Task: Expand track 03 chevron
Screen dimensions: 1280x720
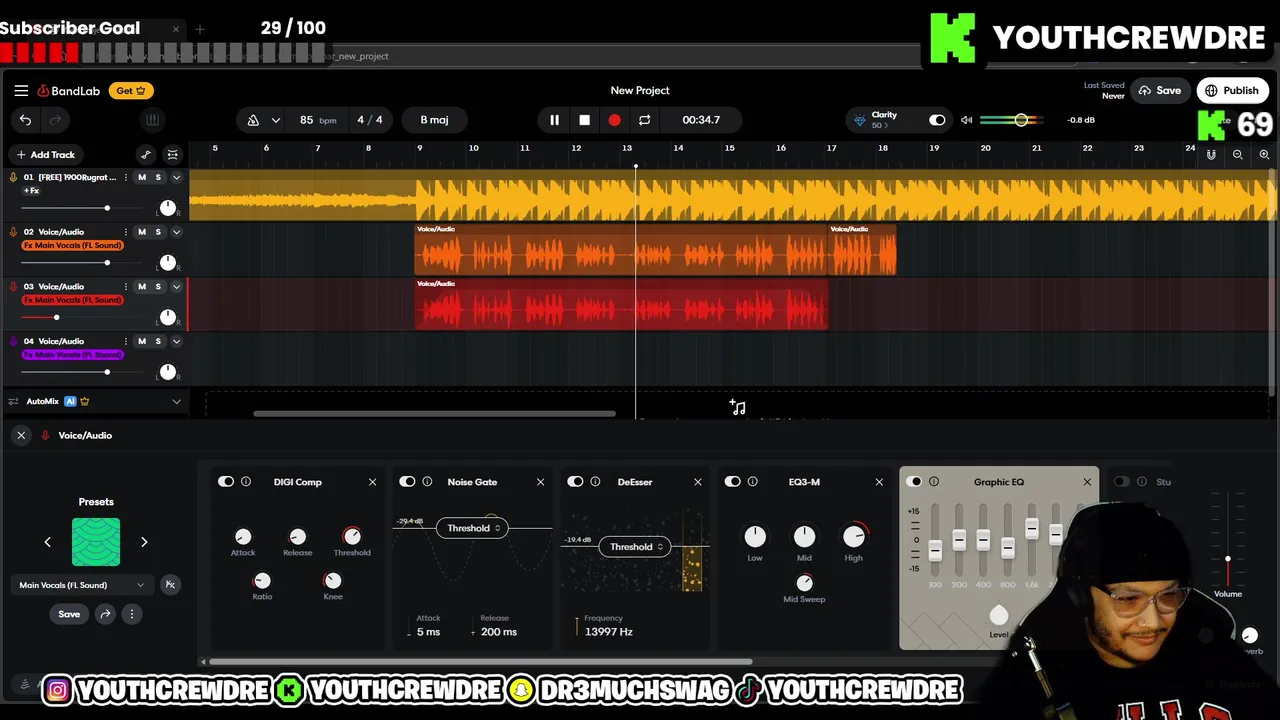Action: (x=176, y=287)
